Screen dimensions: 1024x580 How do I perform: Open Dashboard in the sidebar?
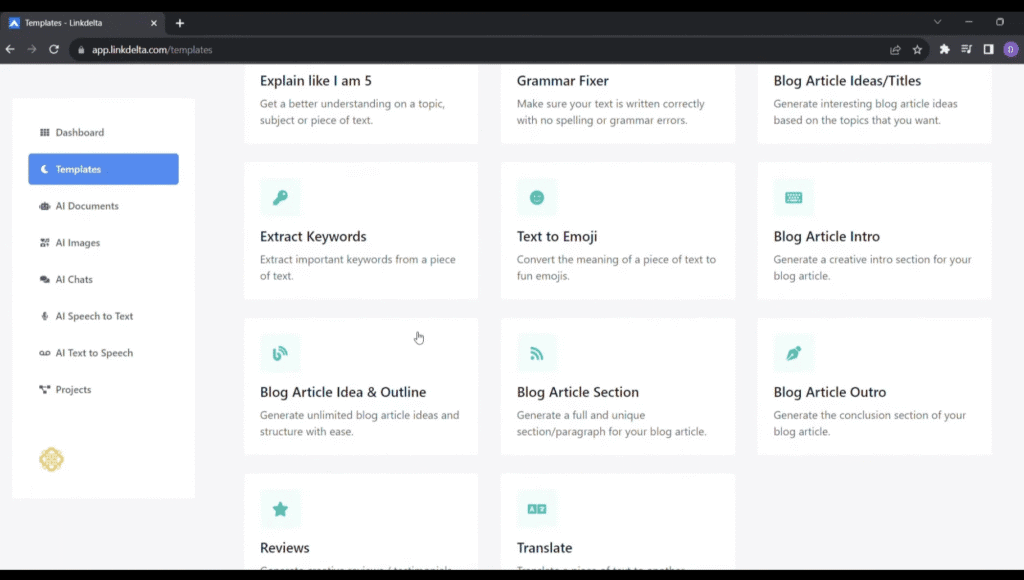(79, 132)
